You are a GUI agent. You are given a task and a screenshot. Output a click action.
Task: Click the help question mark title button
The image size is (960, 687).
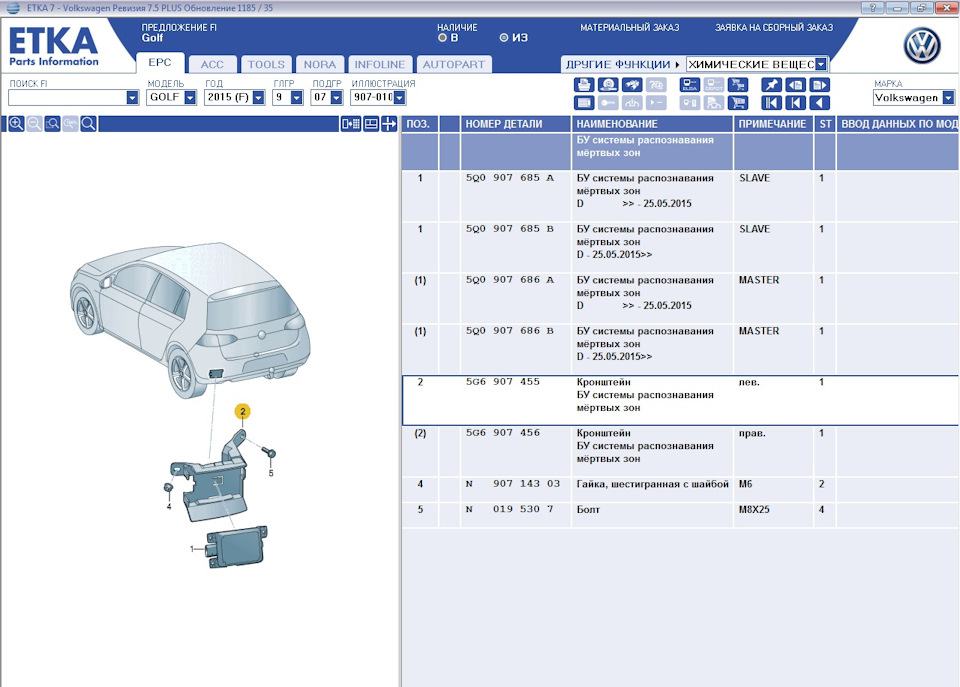click(872, 8)
